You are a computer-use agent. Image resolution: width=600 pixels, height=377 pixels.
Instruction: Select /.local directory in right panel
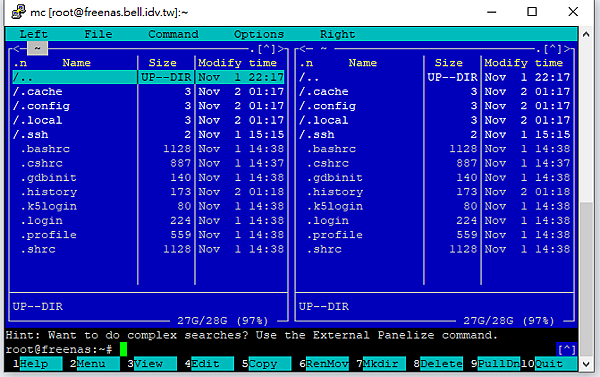(435, 120)
